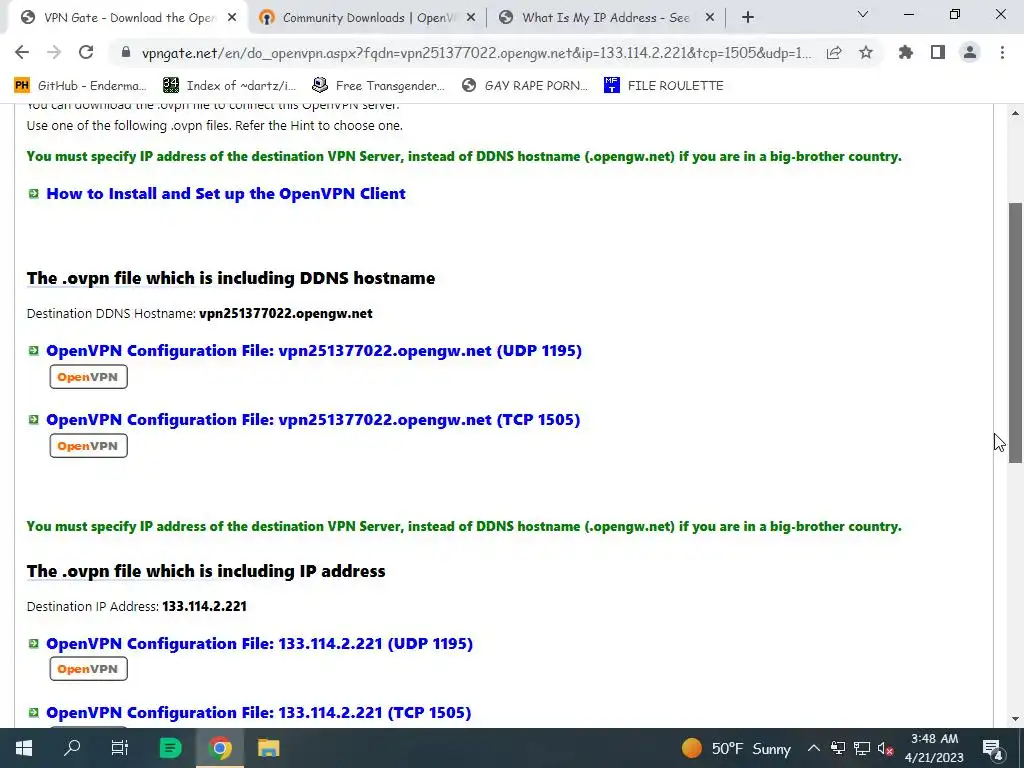Switch to What Is My IP Address tab

pos(605,18)
